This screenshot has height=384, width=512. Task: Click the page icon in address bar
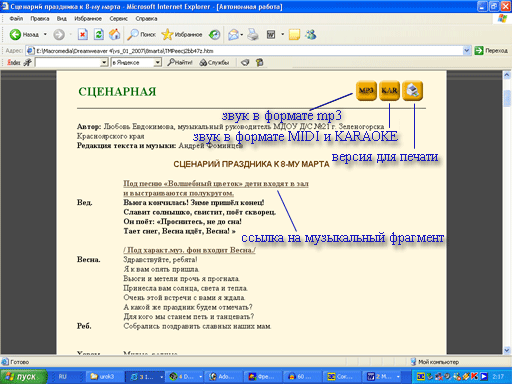30,51
